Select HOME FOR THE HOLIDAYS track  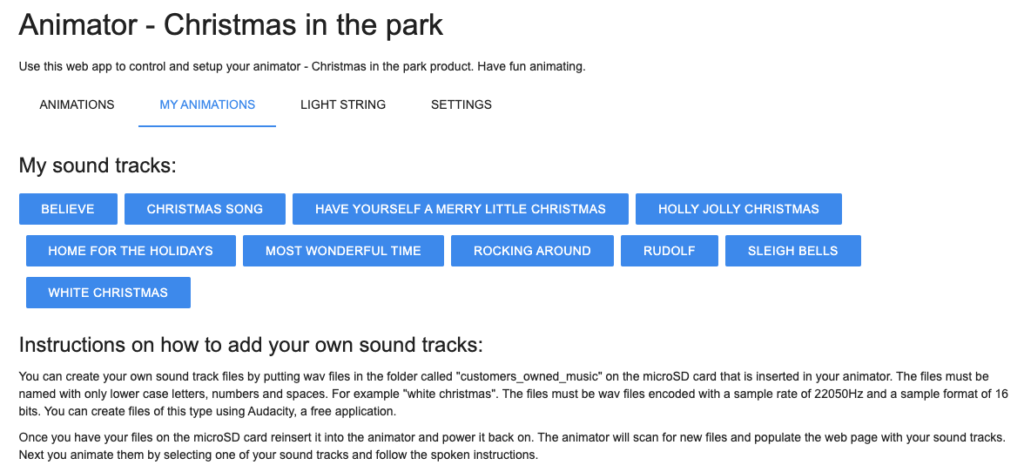pyautogui.click(x=131, y=251)
